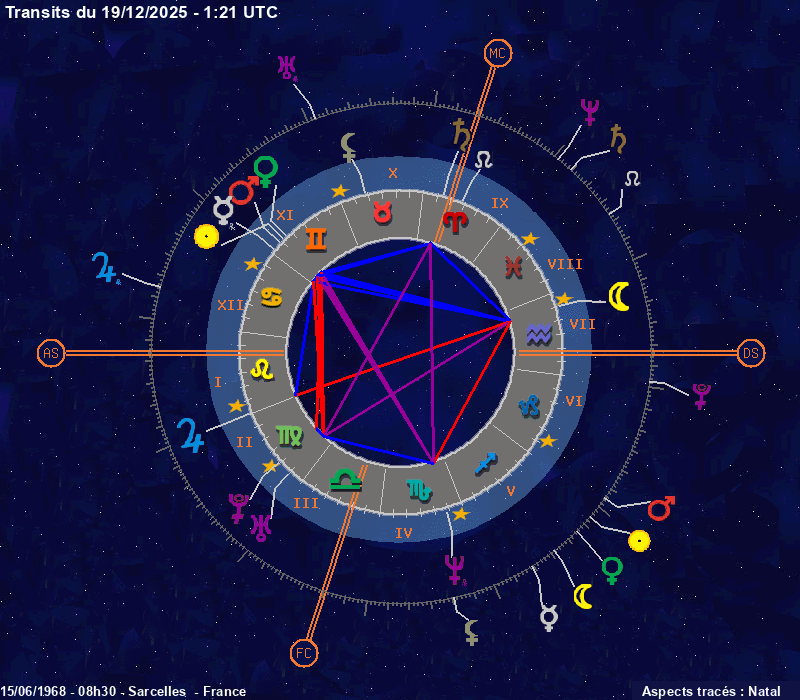Click the green Virgo zodiac sign
Viewport: 800px width, 700px height.
tap(288, 434)
